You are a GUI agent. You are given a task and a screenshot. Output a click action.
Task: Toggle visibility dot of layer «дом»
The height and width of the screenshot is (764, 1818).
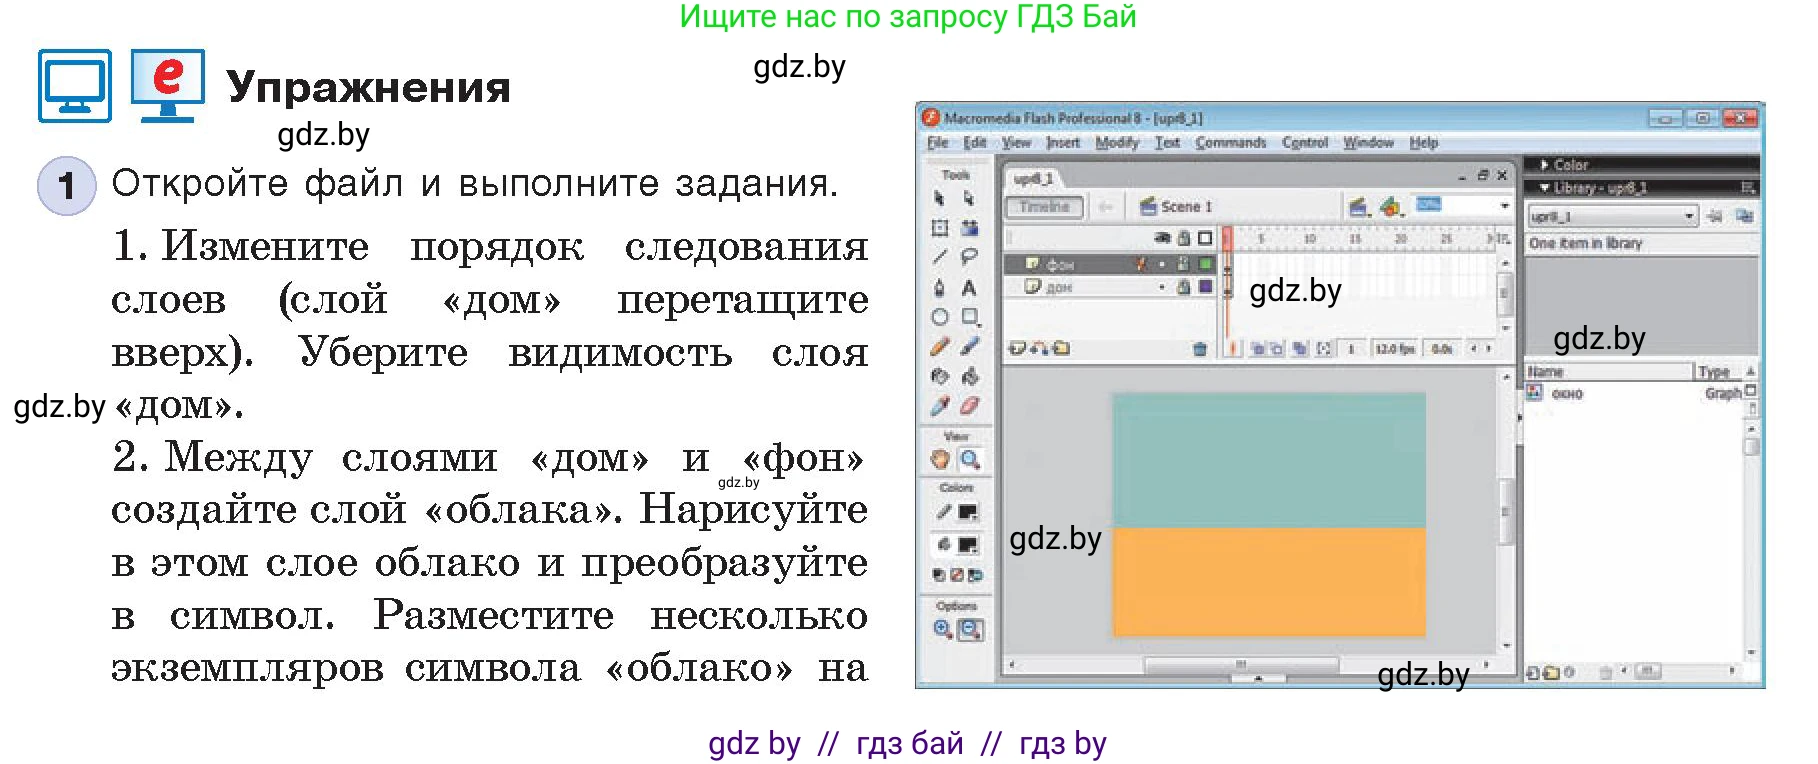click(1162, 287)
